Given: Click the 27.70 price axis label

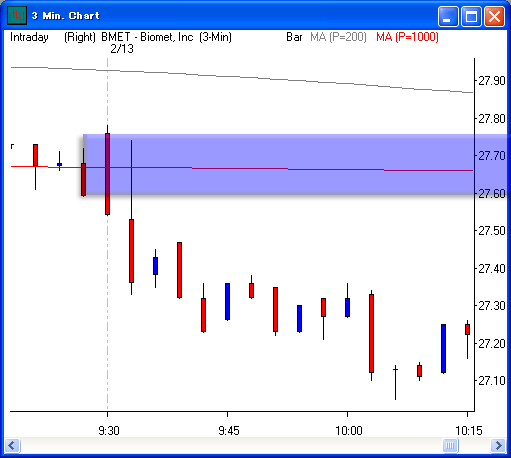Looking at the screenshot, I should coord(492,156).
